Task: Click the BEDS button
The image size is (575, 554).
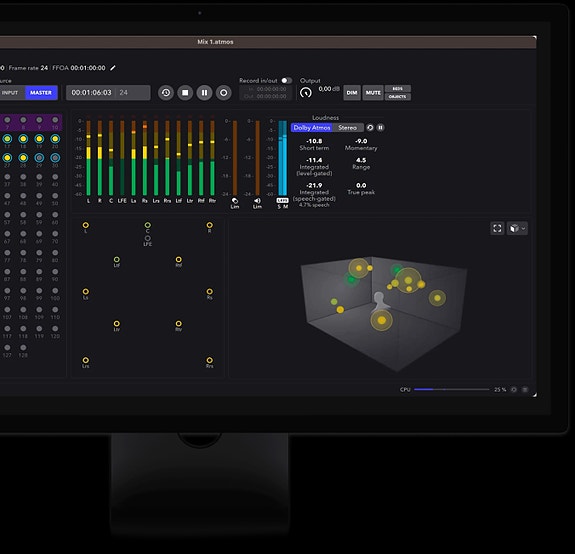Action: tap(398, 89)
